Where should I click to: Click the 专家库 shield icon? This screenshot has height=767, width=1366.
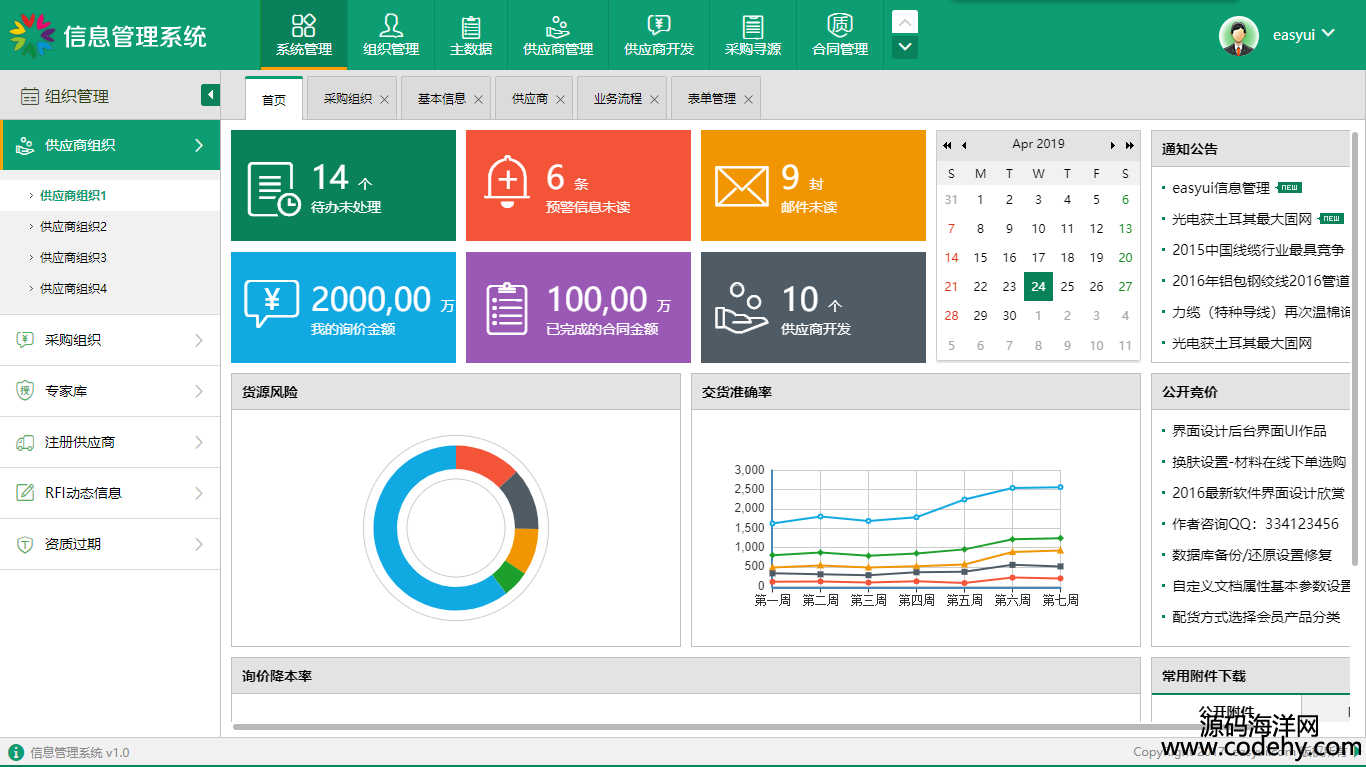[x=26, y=391]
